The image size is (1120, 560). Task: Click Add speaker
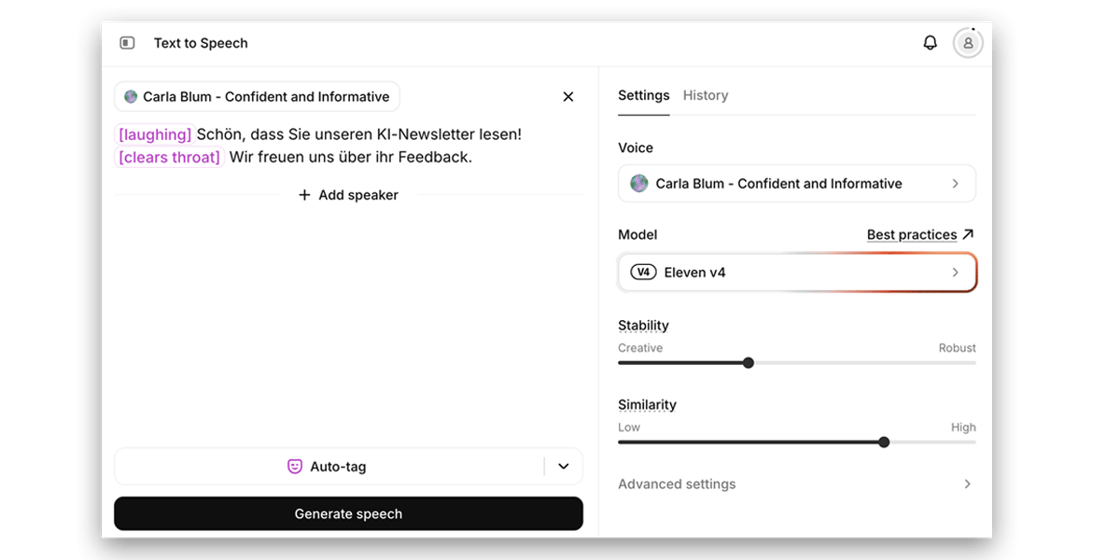[x=349, y=195]
